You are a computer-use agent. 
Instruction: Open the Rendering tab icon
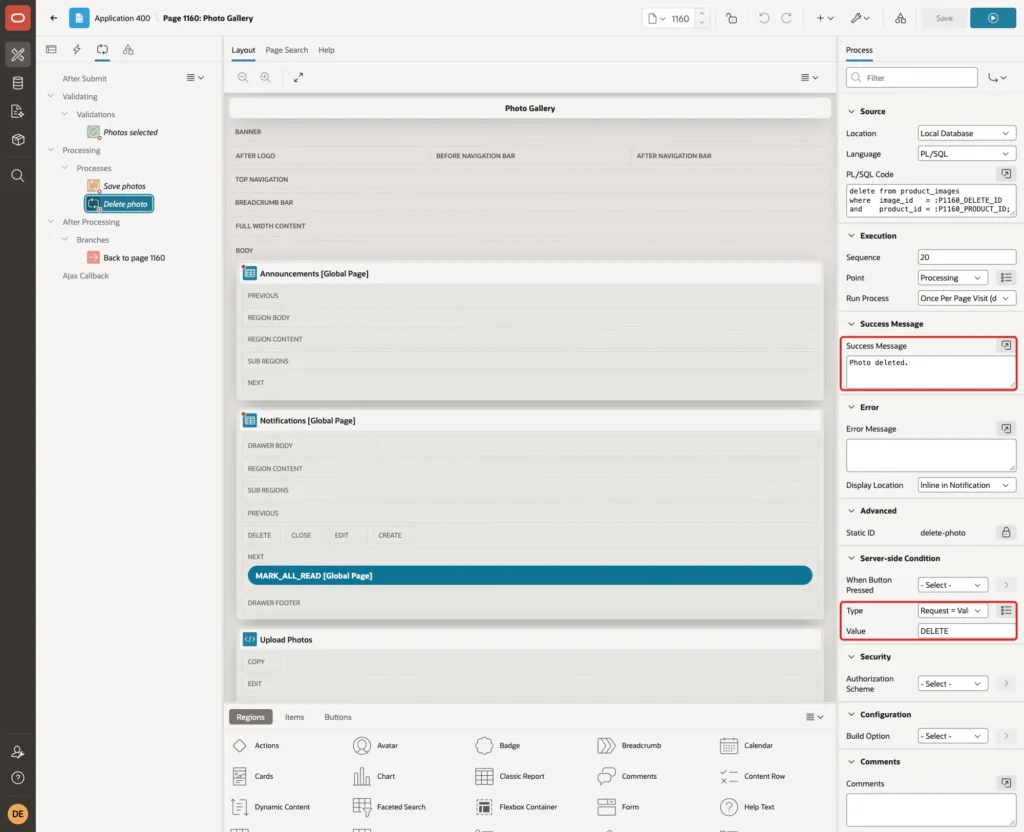52,50
